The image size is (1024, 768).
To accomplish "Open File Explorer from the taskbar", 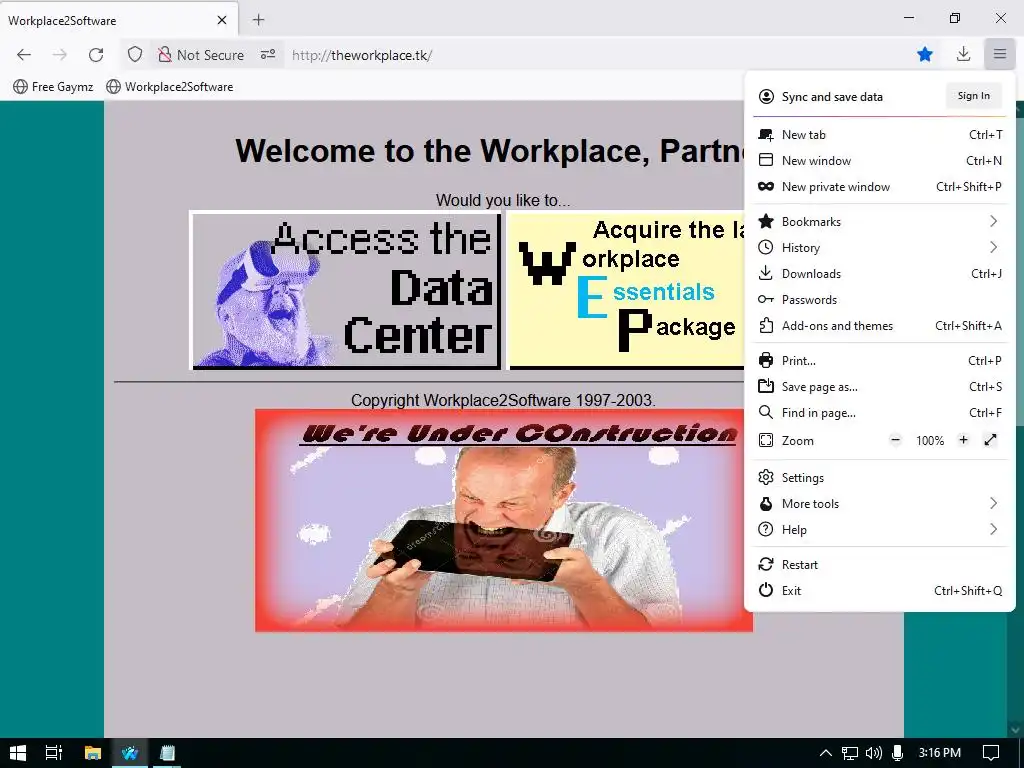I will click(x=93, y=753).
